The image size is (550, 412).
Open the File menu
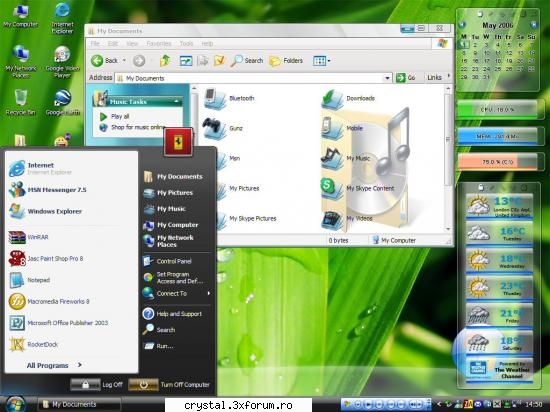(95, 43)
